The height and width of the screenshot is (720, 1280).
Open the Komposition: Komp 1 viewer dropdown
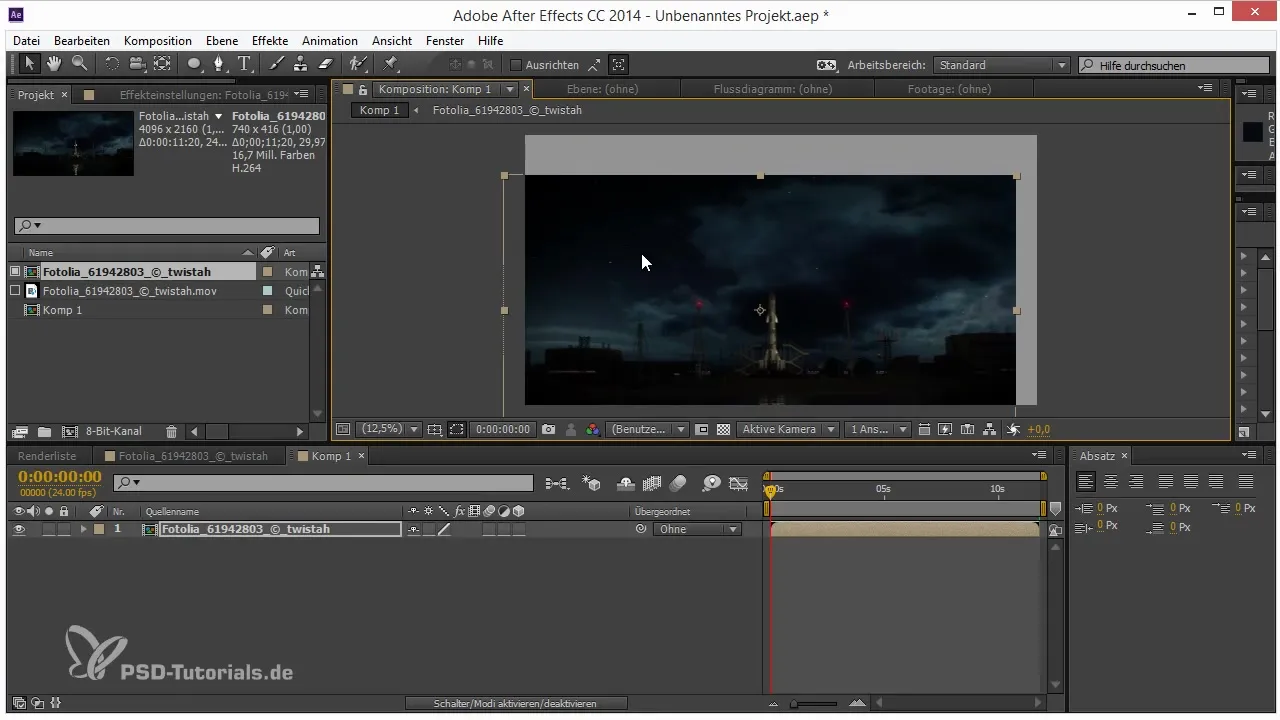[x=510, y=89]
